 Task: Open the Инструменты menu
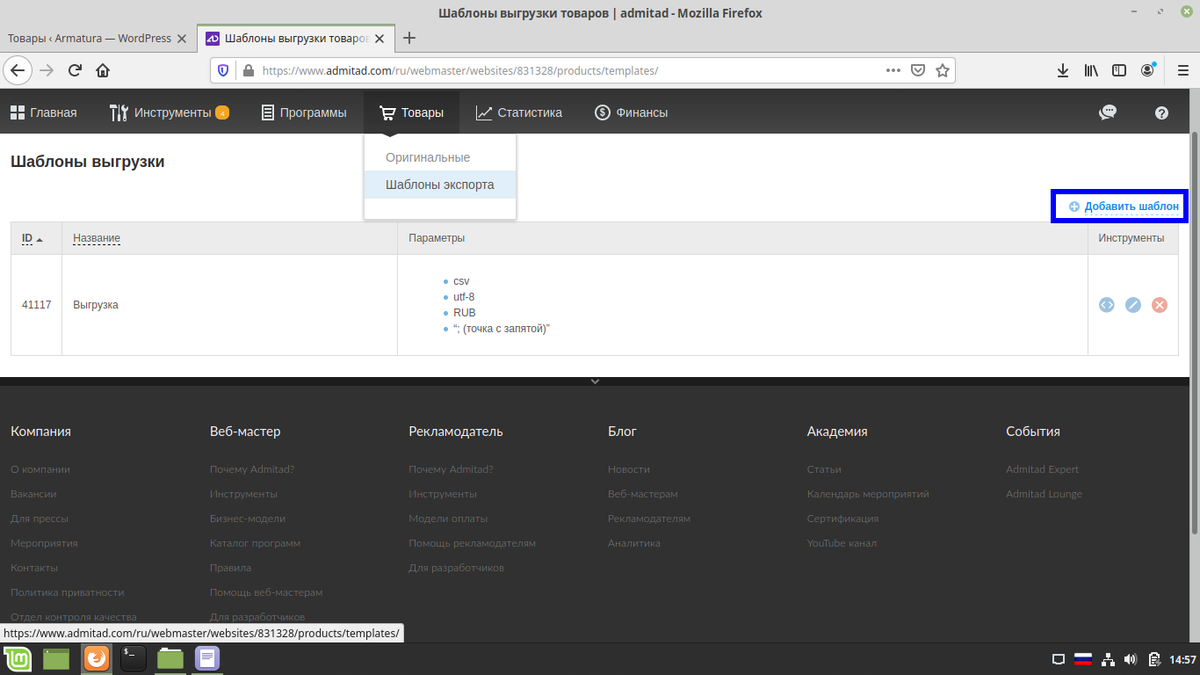tap(169, 112)
